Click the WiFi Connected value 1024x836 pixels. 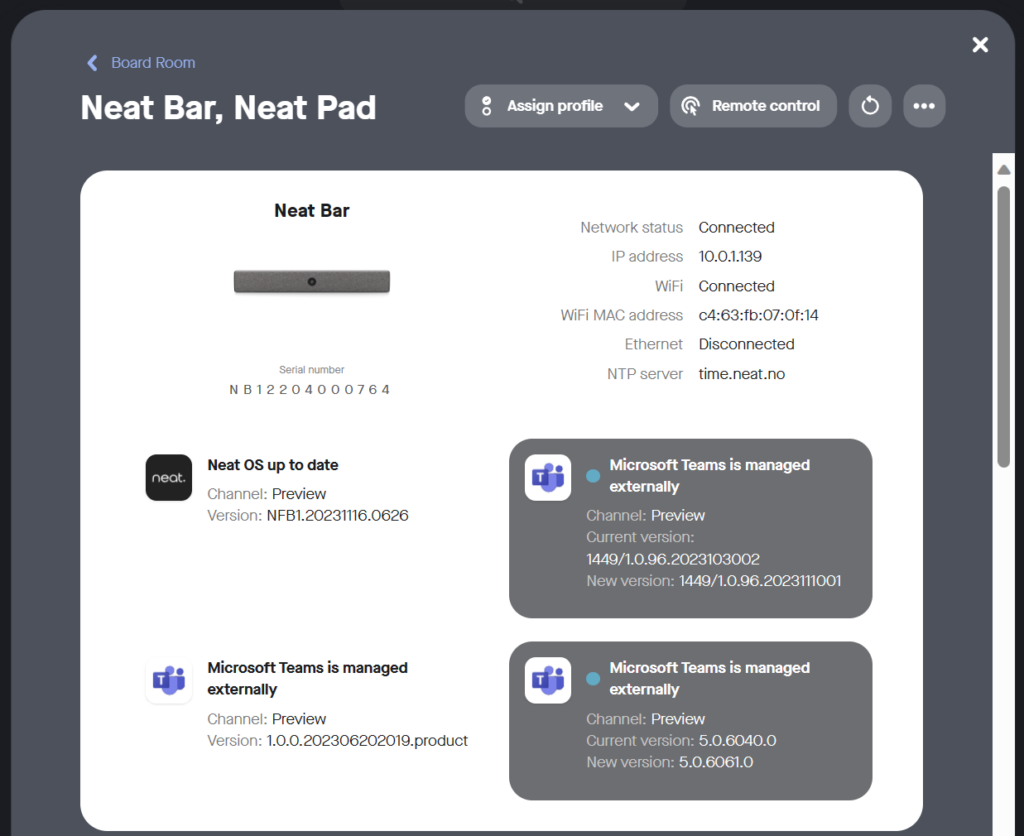pyautogui.click(x=737, y=286)
